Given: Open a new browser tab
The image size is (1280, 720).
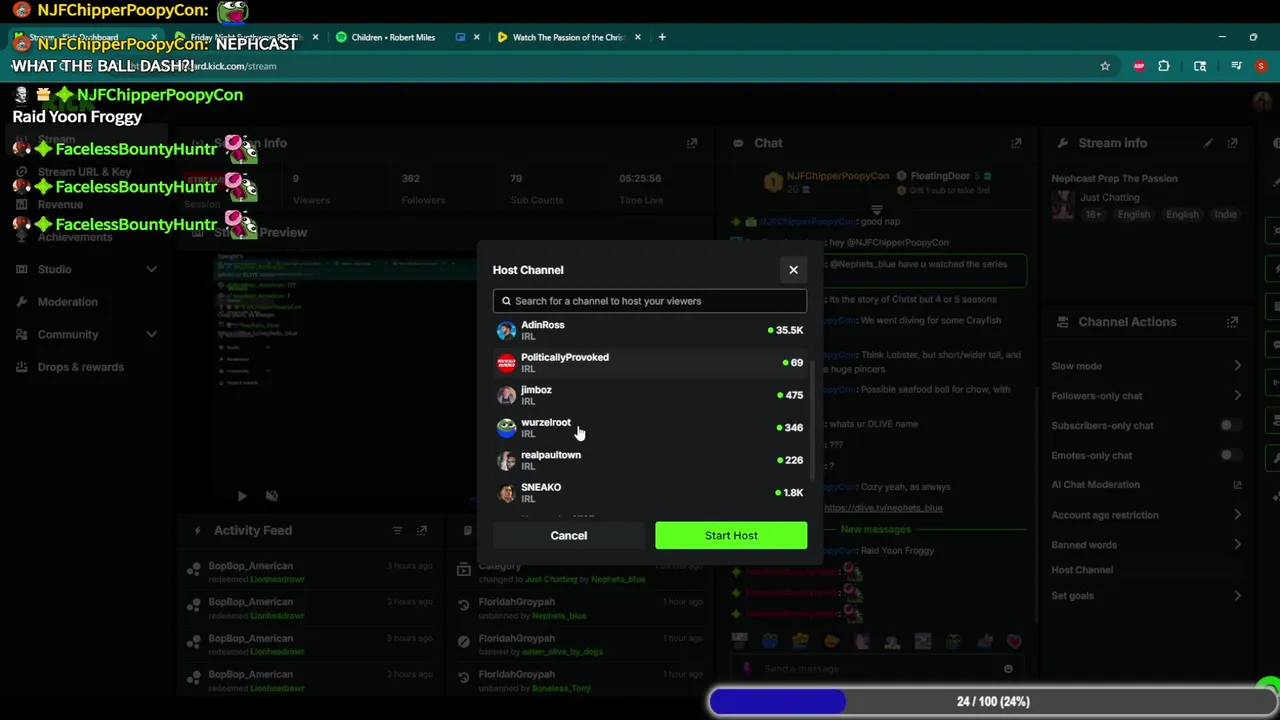Looking at the screenshot, I should (x=662, y=37).
